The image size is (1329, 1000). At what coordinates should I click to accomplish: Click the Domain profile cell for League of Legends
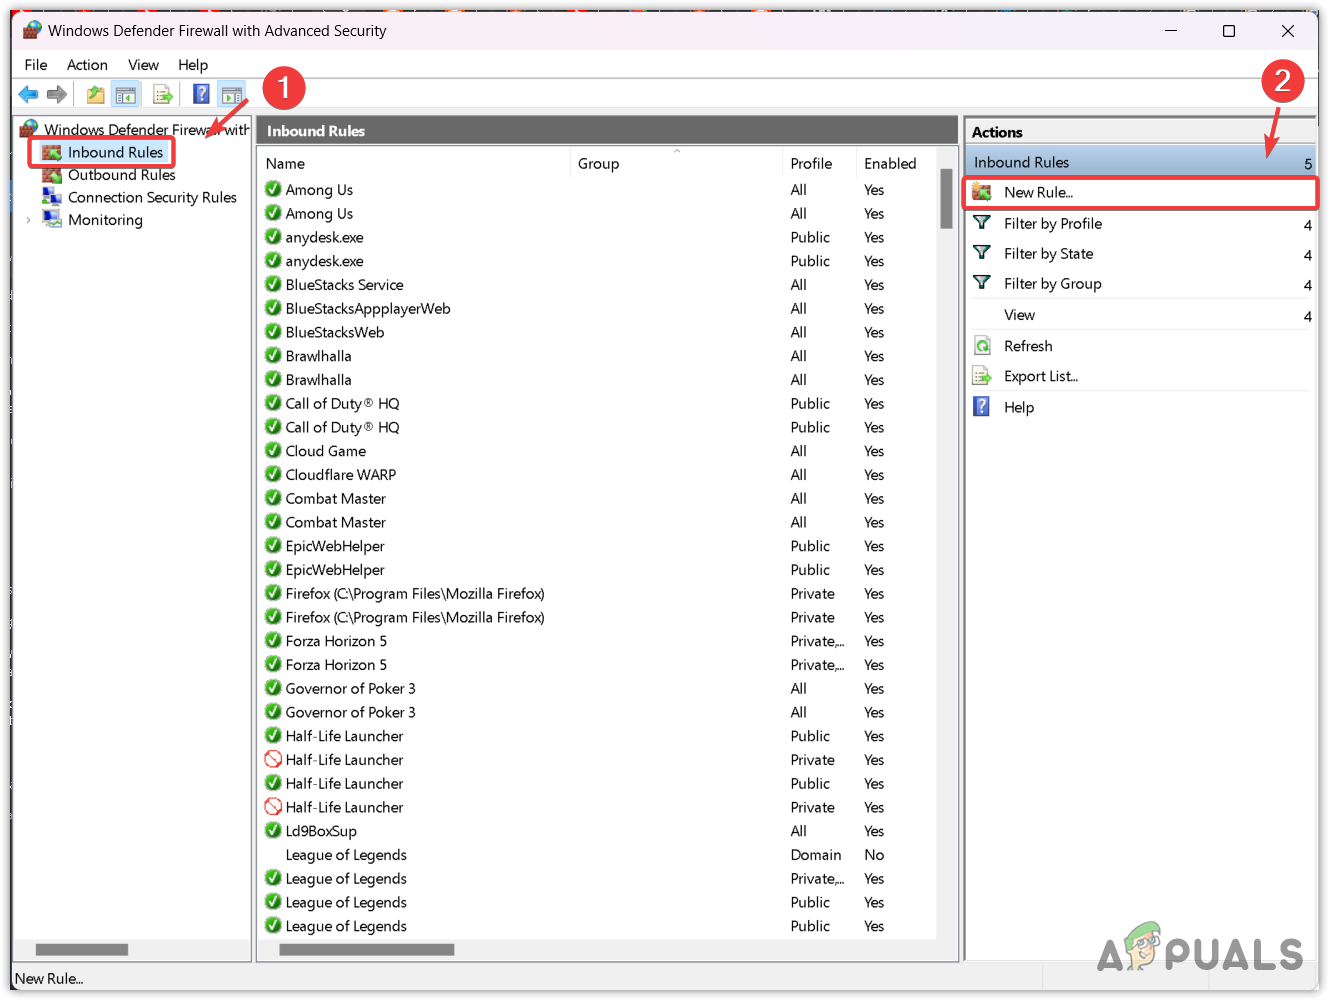816,855
